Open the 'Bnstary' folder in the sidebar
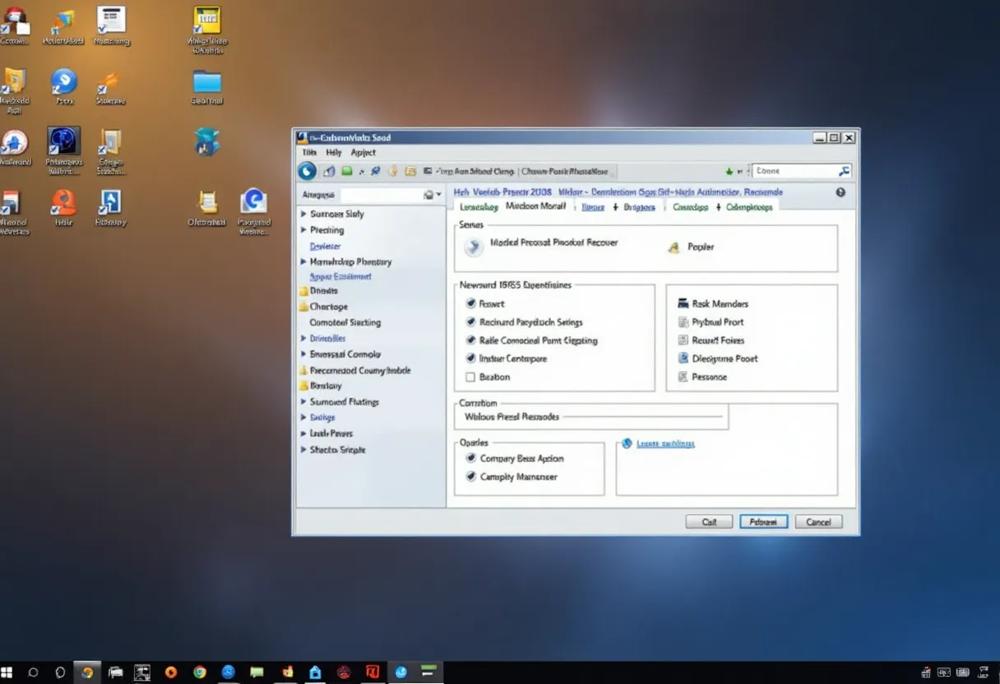Viewport: 1000px width, 684px height. [325, 386]
